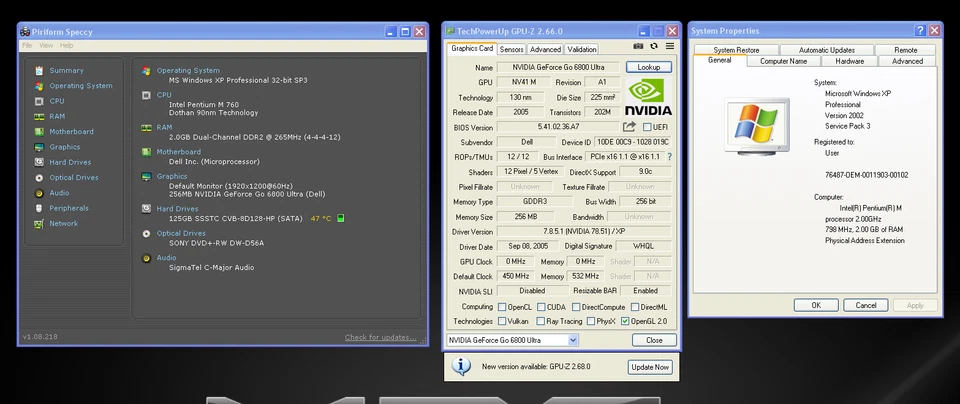Image resolution: width=960 pixels, height=404 pixels.
Task: Open the NVIDIA GeForce Go 6800 Ultra dropdown
Action: tap(573, 340)
